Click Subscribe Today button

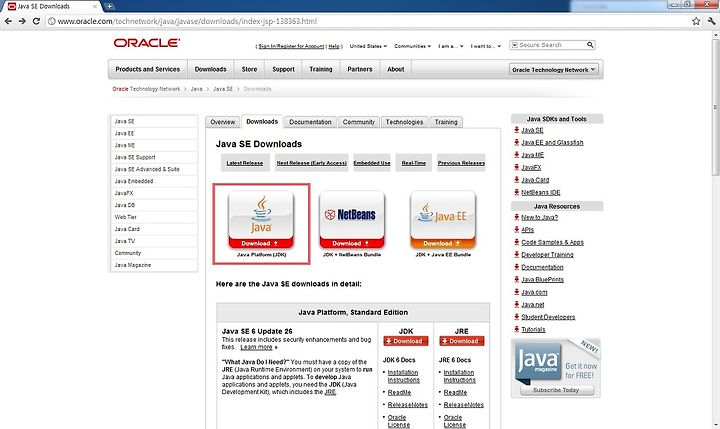(556, 390)
